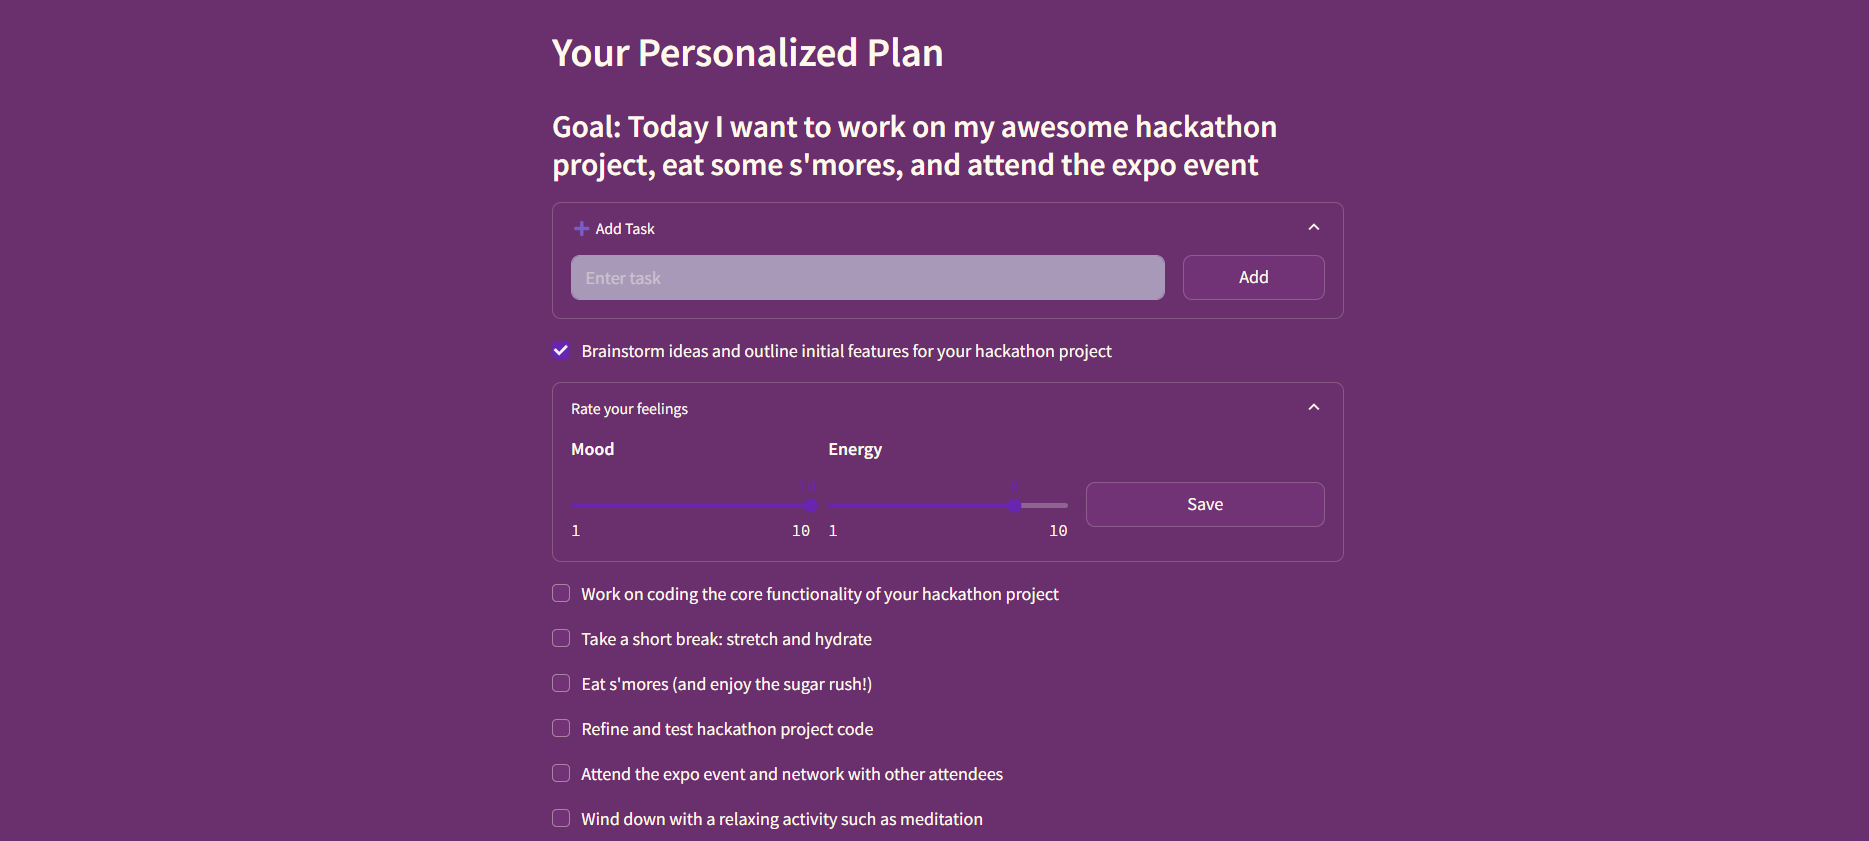Click the Mood slider handle
This screenshot has height=841, width=1869.
point(810,506)
